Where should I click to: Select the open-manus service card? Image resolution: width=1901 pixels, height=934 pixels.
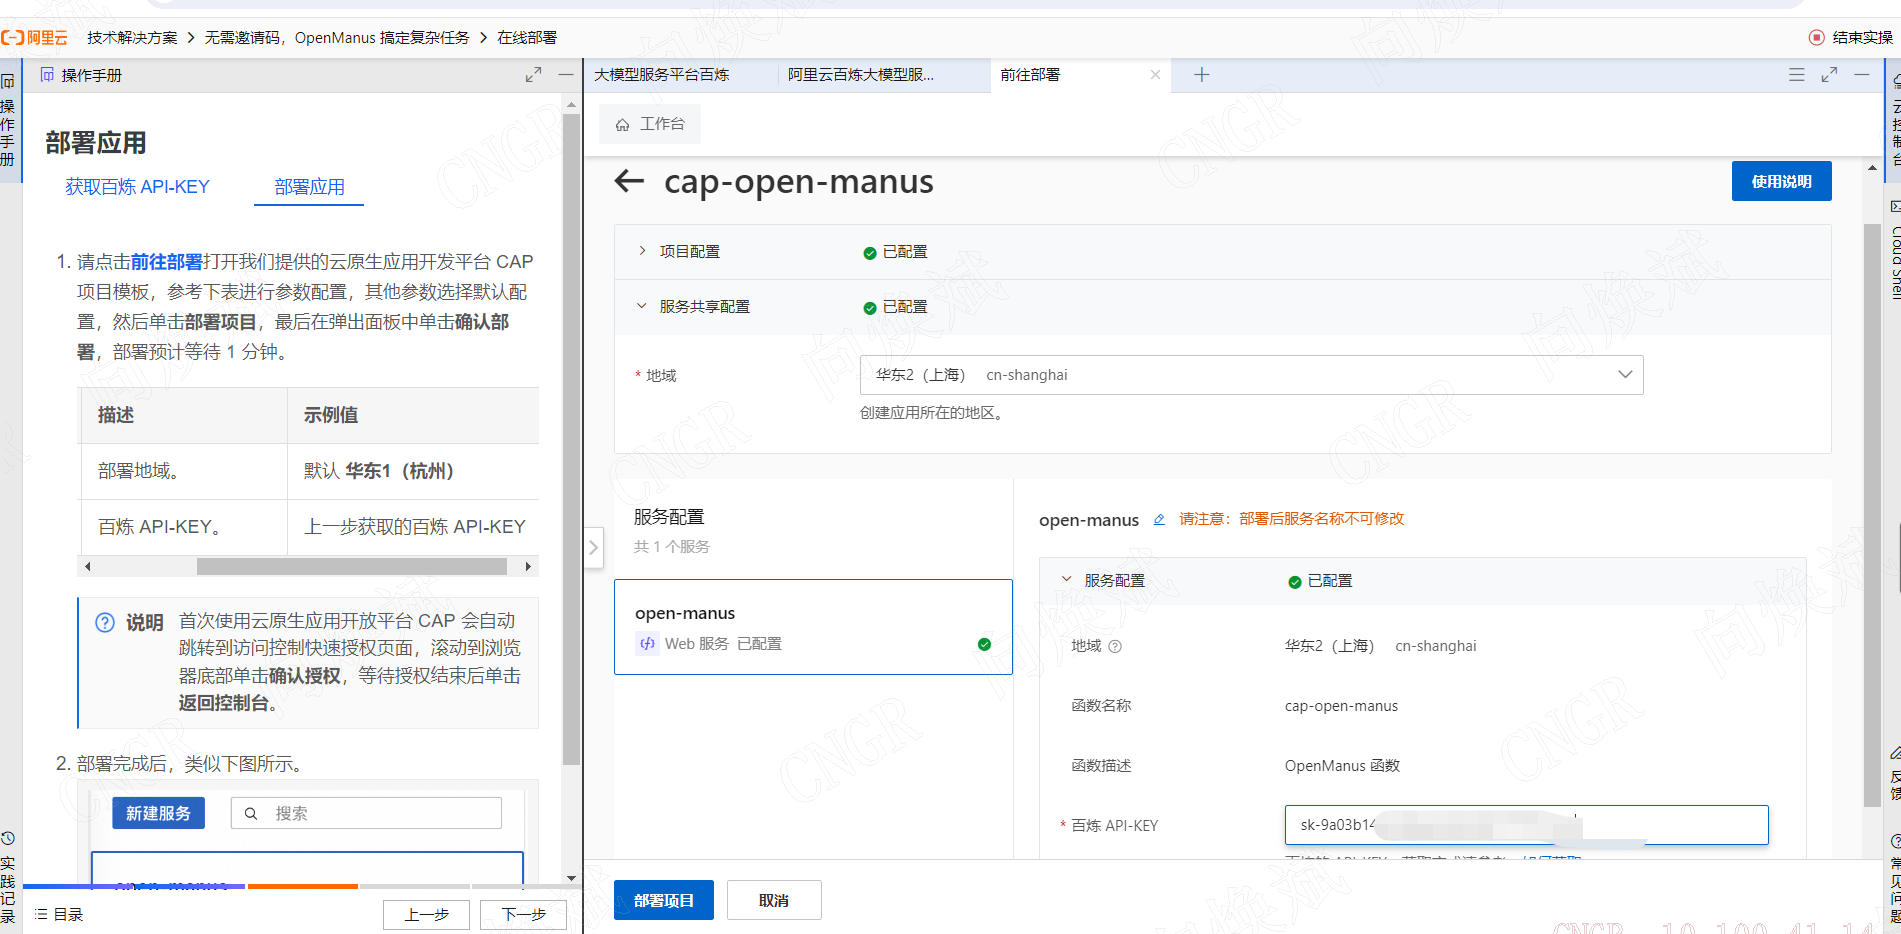[813, 627]
